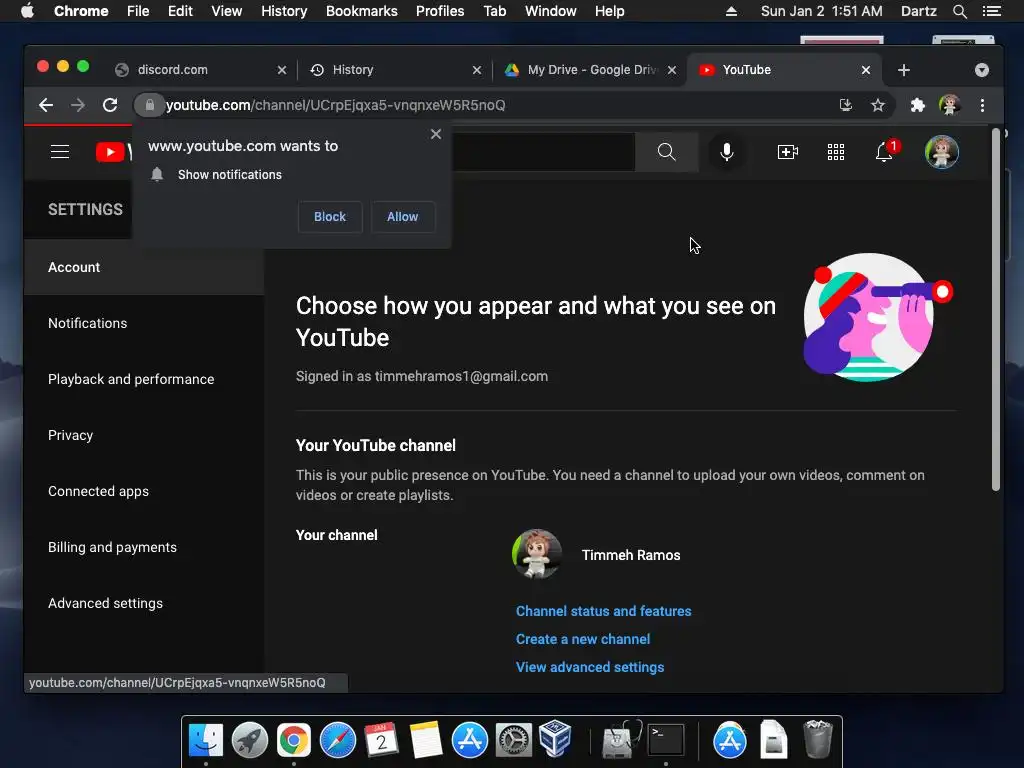The width and height of the screenshot is (1024, 768).
Task: Select Account in settings sidebar
Action: tap(144, 267)
